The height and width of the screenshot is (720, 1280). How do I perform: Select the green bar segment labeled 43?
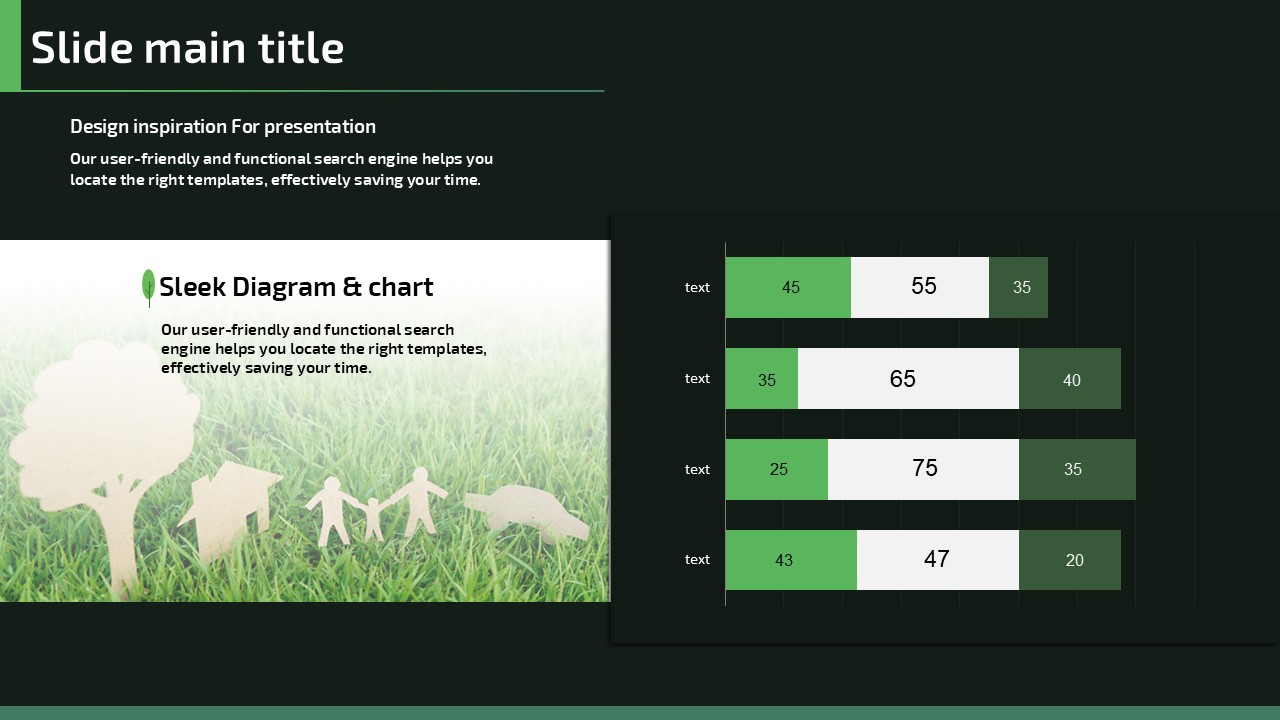(x=791, y=560)
